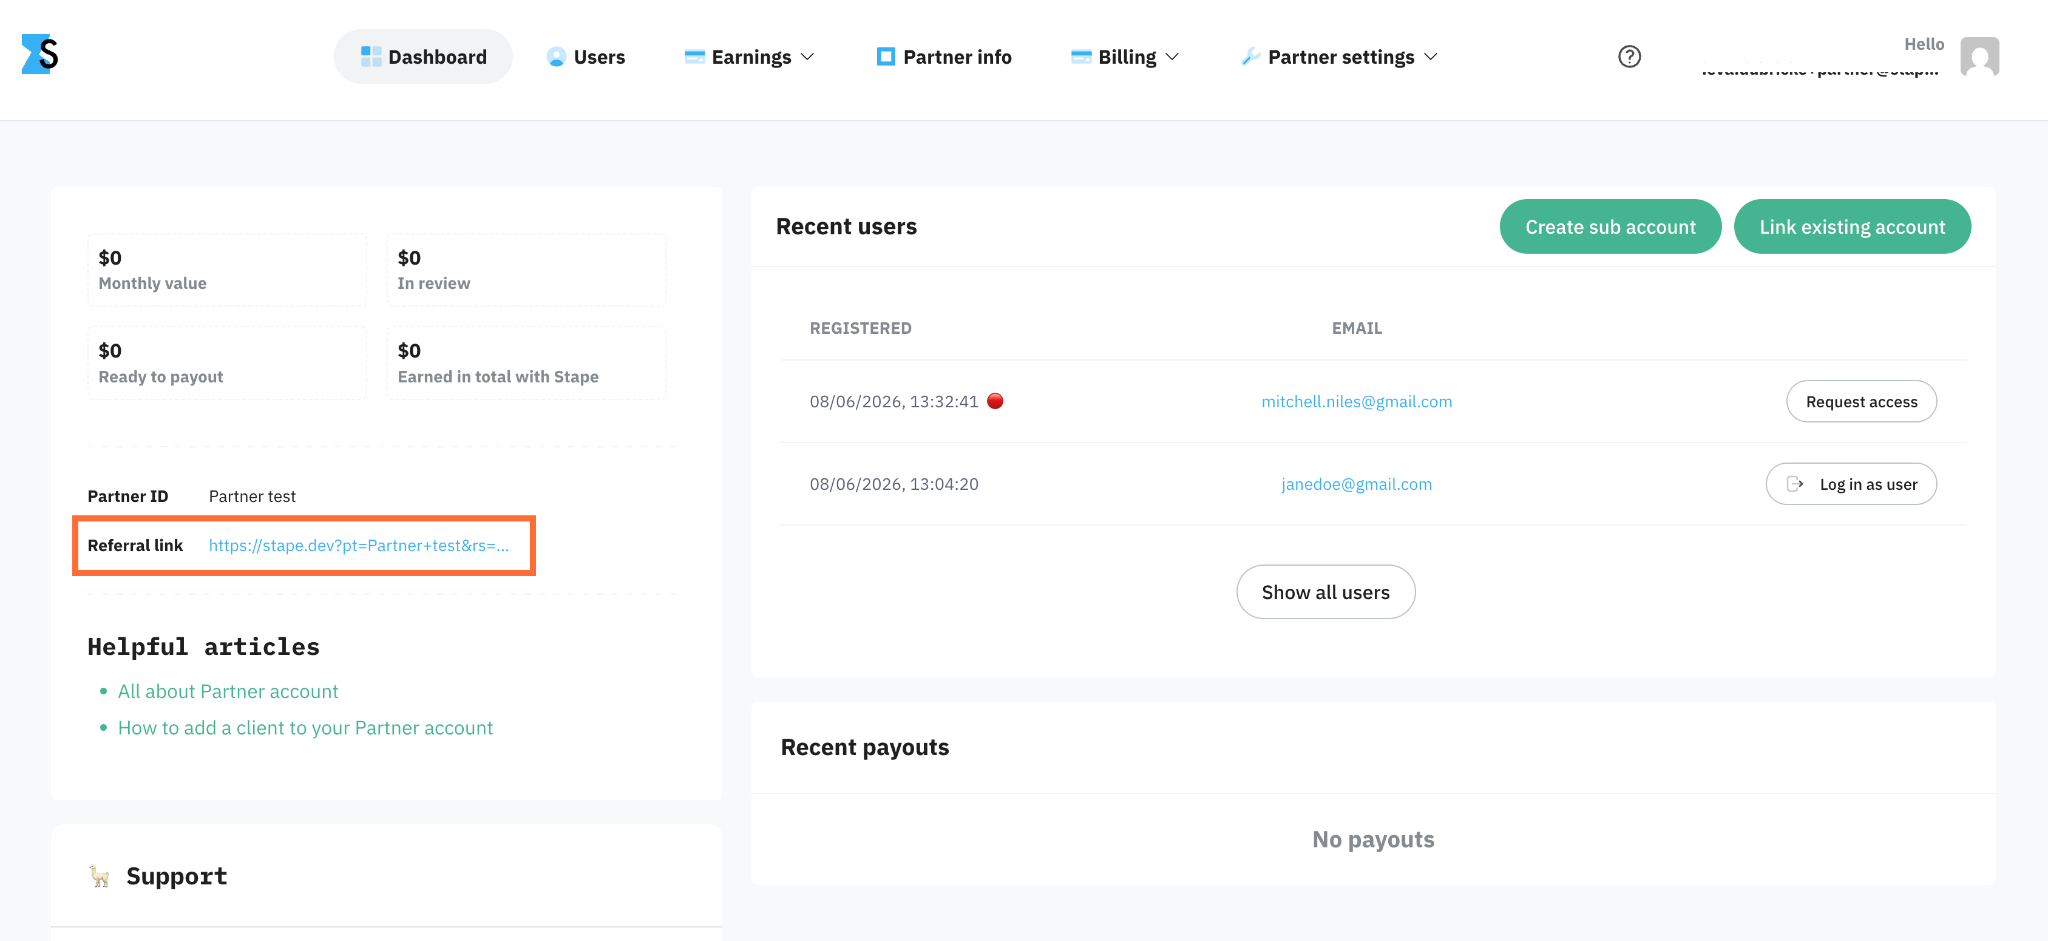
Task: Click the llama icon beside Support
Action: [x=99, y=876]
